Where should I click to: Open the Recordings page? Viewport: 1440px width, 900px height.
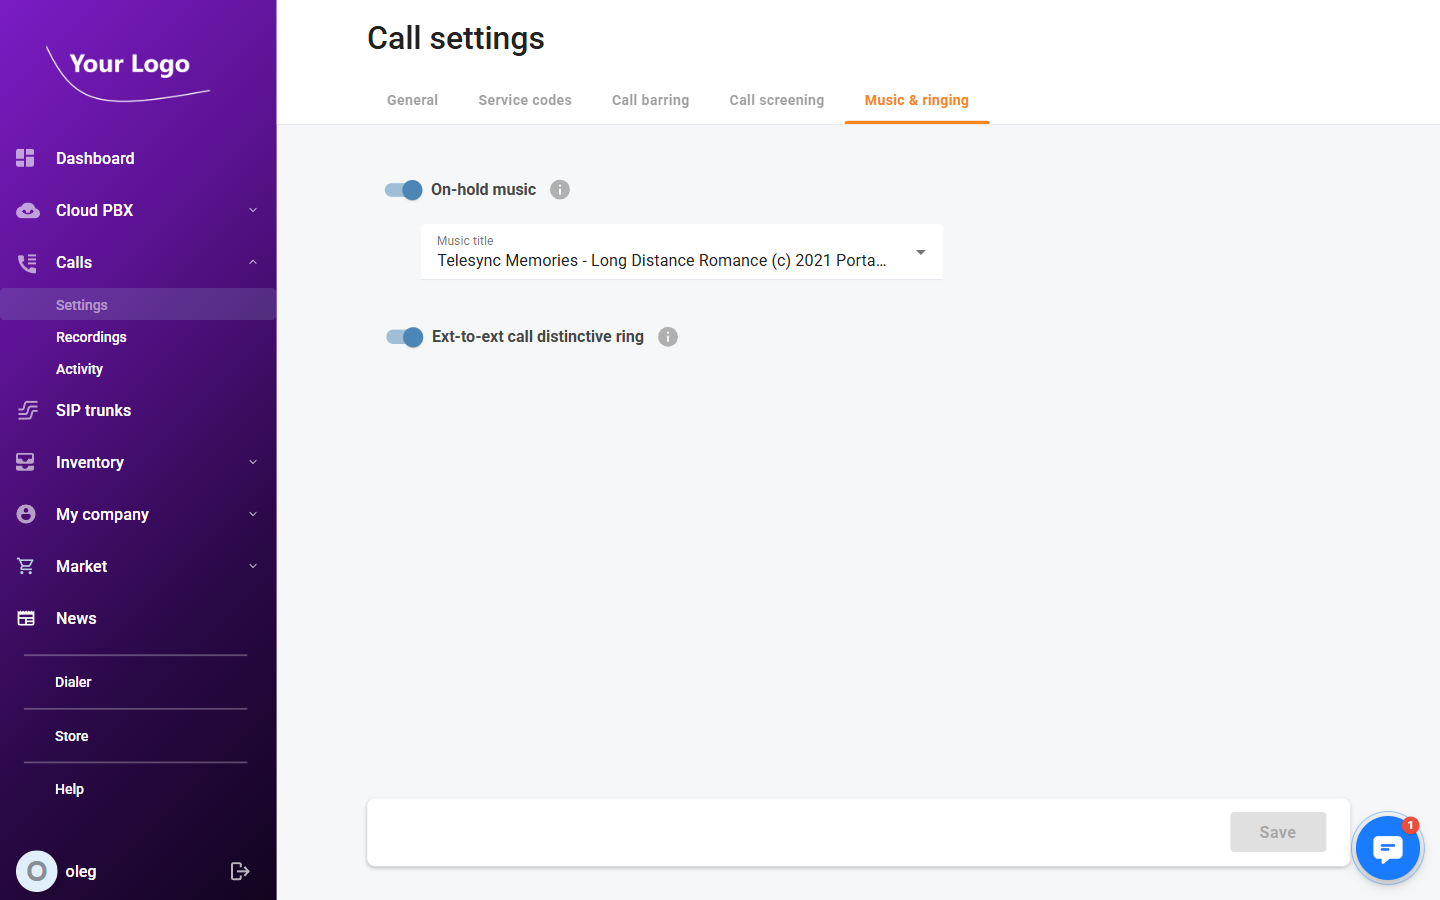tap(91, 337)
